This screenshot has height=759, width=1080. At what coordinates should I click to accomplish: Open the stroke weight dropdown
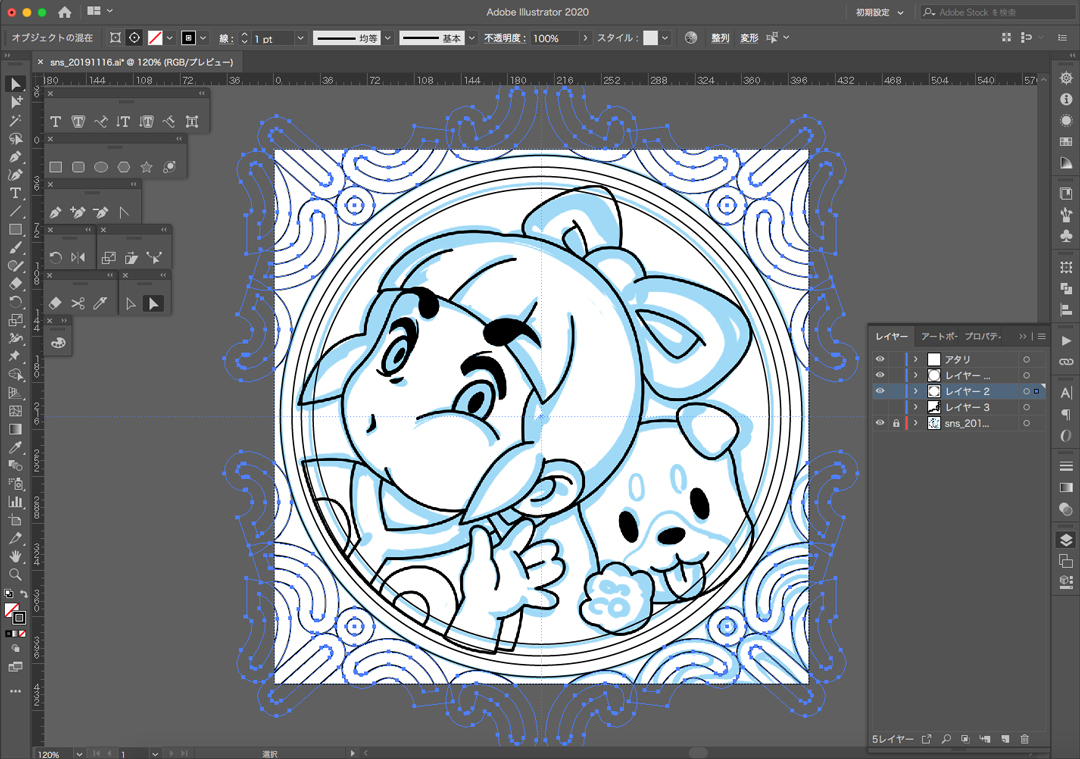pyautogui.click(x=300, y=39)
